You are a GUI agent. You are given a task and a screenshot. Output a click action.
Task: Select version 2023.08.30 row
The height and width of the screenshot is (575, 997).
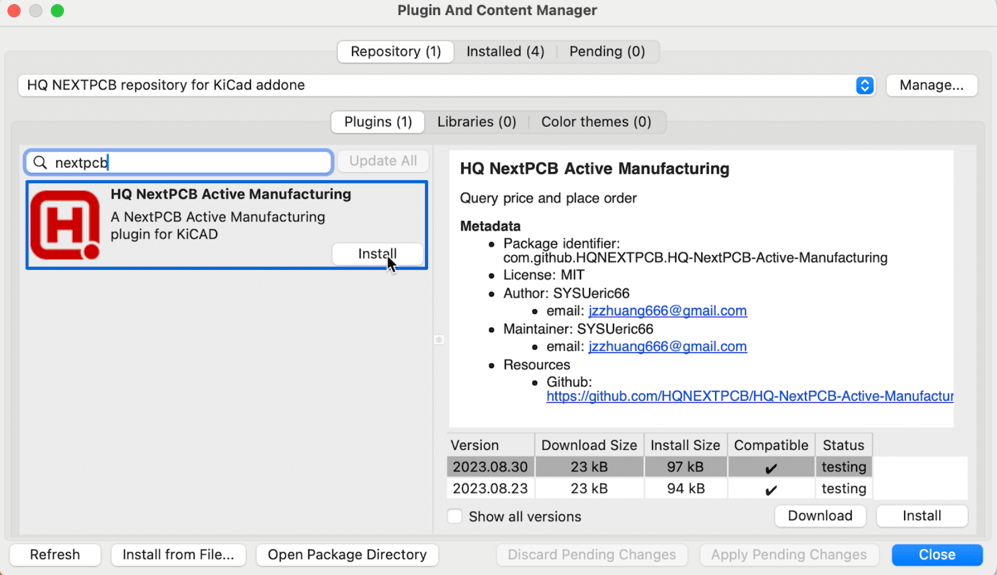point(659,467)
